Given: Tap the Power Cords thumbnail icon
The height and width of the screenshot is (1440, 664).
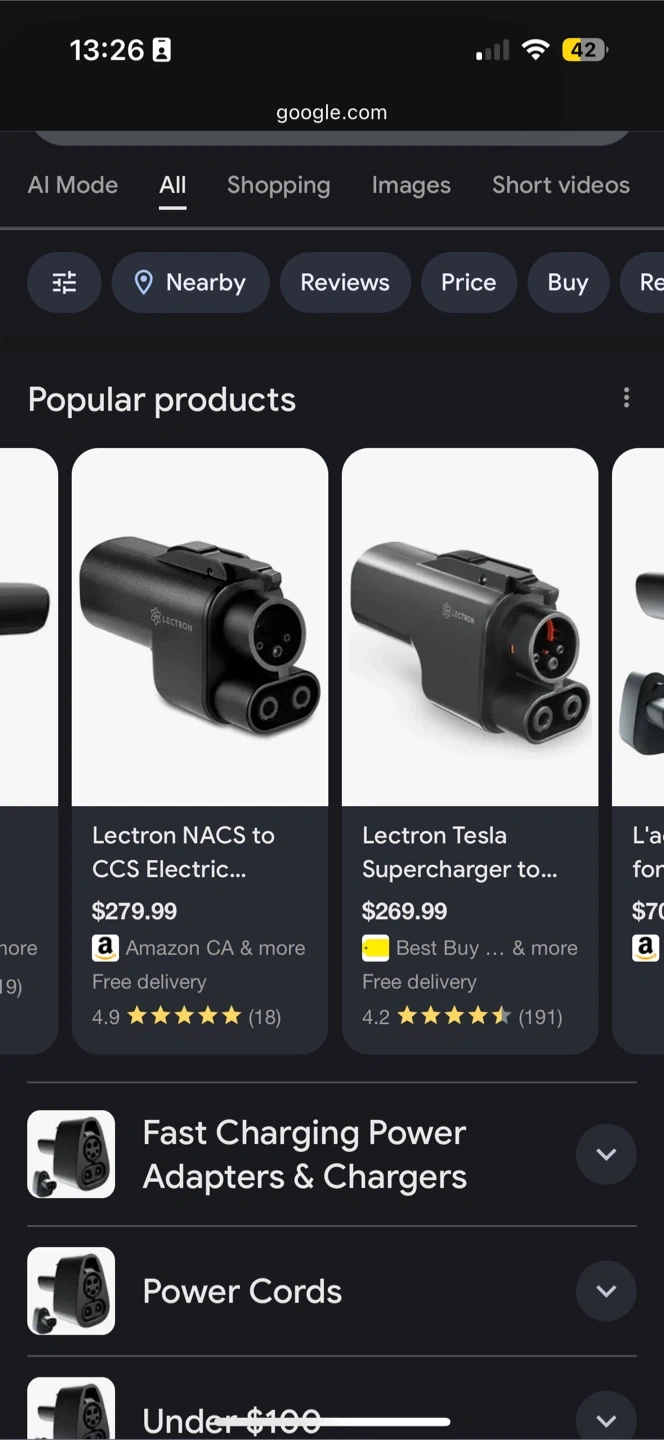Looking at the screenshot, I should pyautogui.click(x=71, y=1291).
